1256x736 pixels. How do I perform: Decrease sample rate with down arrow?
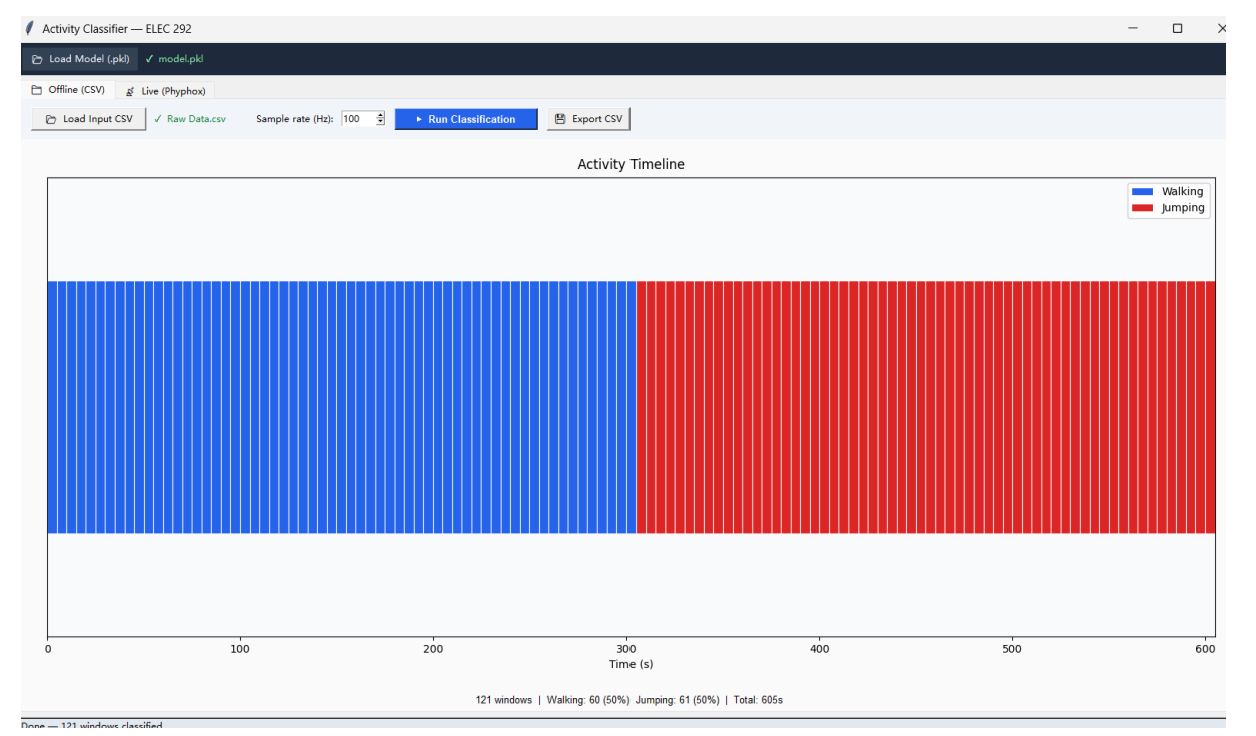(380, 122)
